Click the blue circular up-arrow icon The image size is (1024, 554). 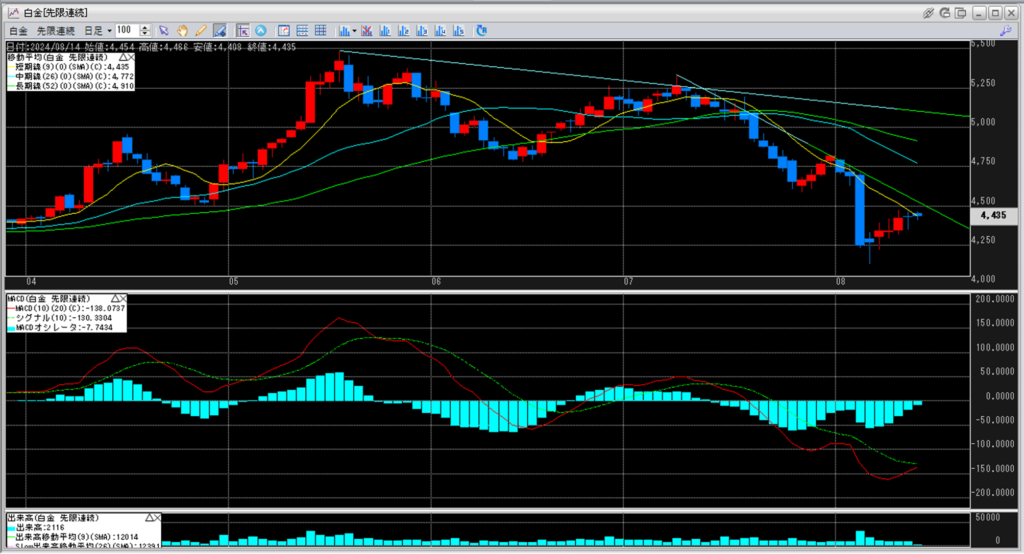pos(261,31)
